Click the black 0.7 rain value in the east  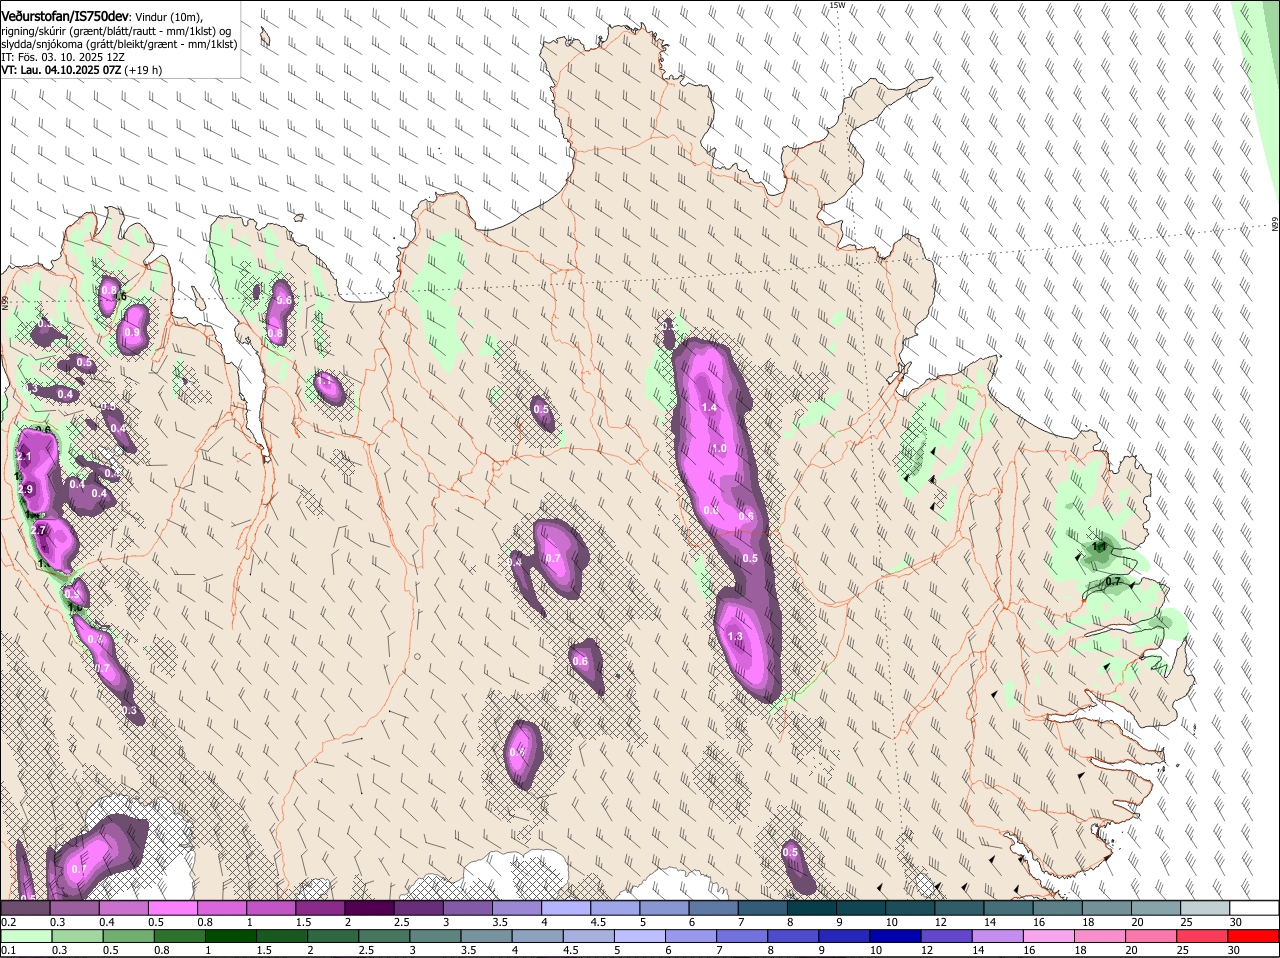pyautogui.click(x=1115, y=581)
